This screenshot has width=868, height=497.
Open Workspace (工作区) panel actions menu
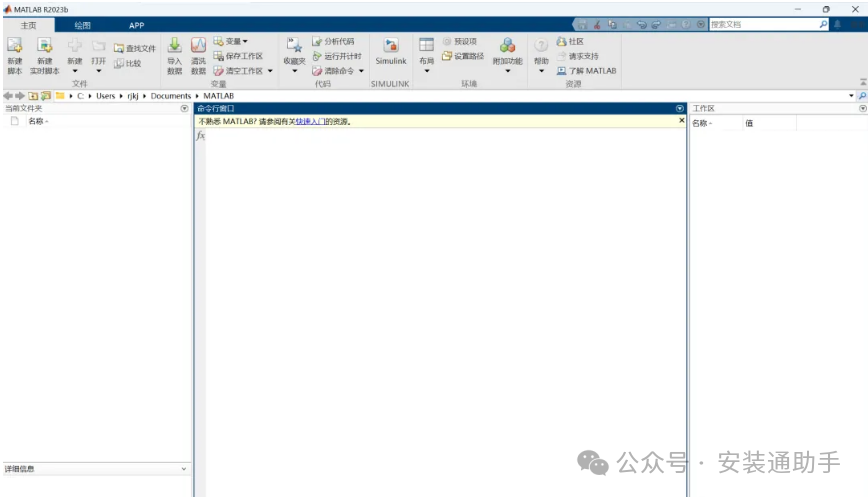[x=862, y=108]
